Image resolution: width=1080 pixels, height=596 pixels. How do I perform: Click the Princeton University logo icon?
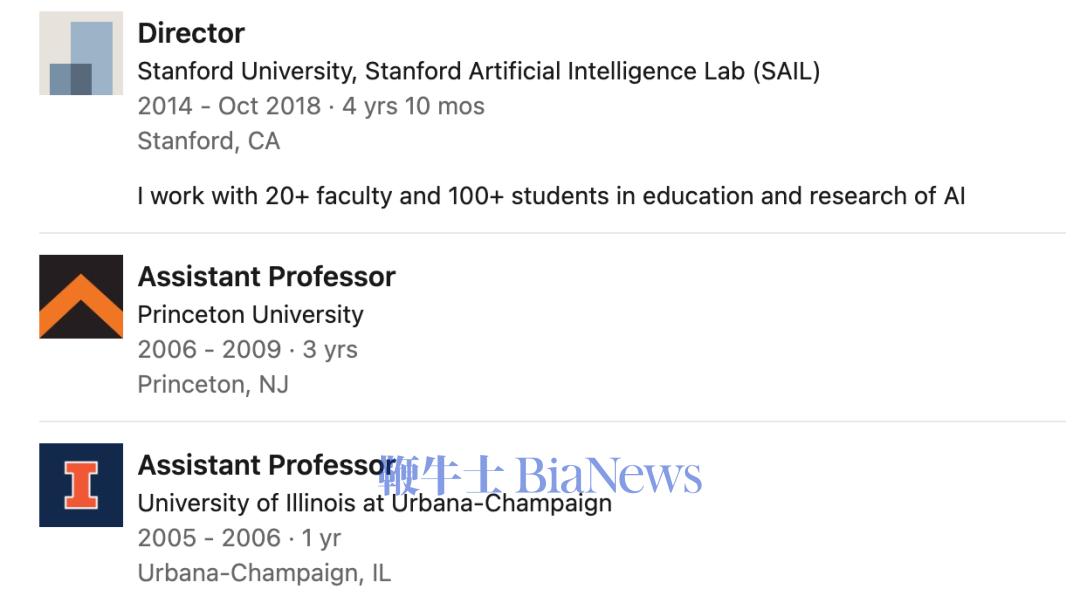tap(81, 297)
